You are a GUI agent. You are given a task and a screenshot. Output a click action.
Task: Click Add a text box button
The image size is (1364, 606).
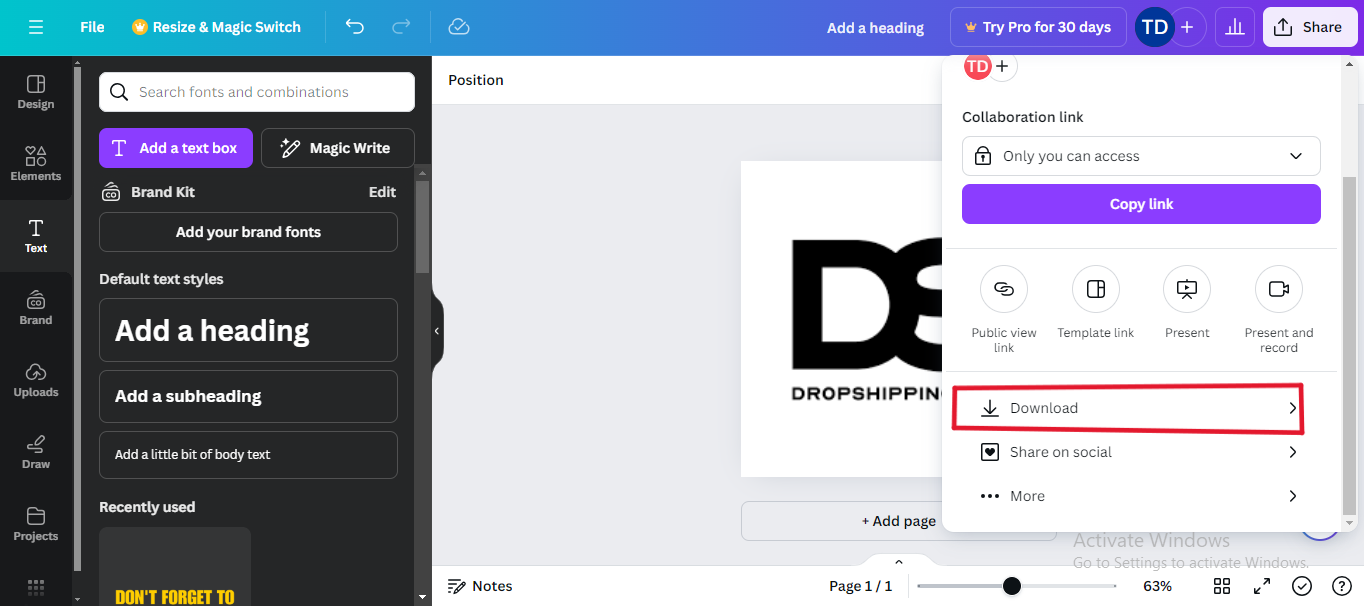pos(176,148)
